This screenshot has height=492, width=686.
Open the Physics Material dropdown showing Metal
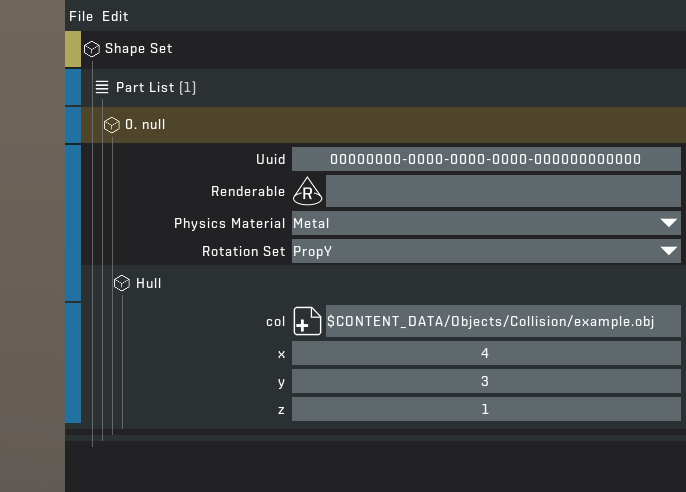(486, 223)
